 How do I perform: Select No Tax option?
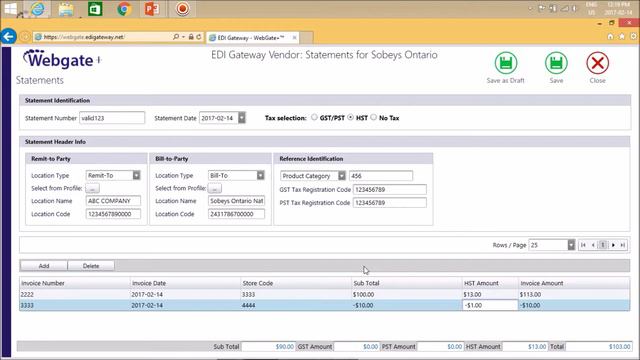[373, 117]
